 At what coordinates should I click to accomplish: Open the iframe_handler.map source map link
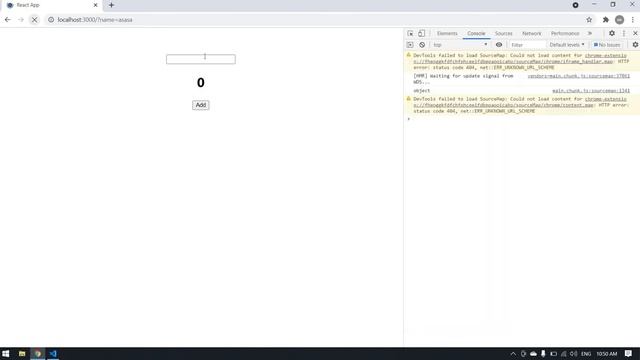520,58
